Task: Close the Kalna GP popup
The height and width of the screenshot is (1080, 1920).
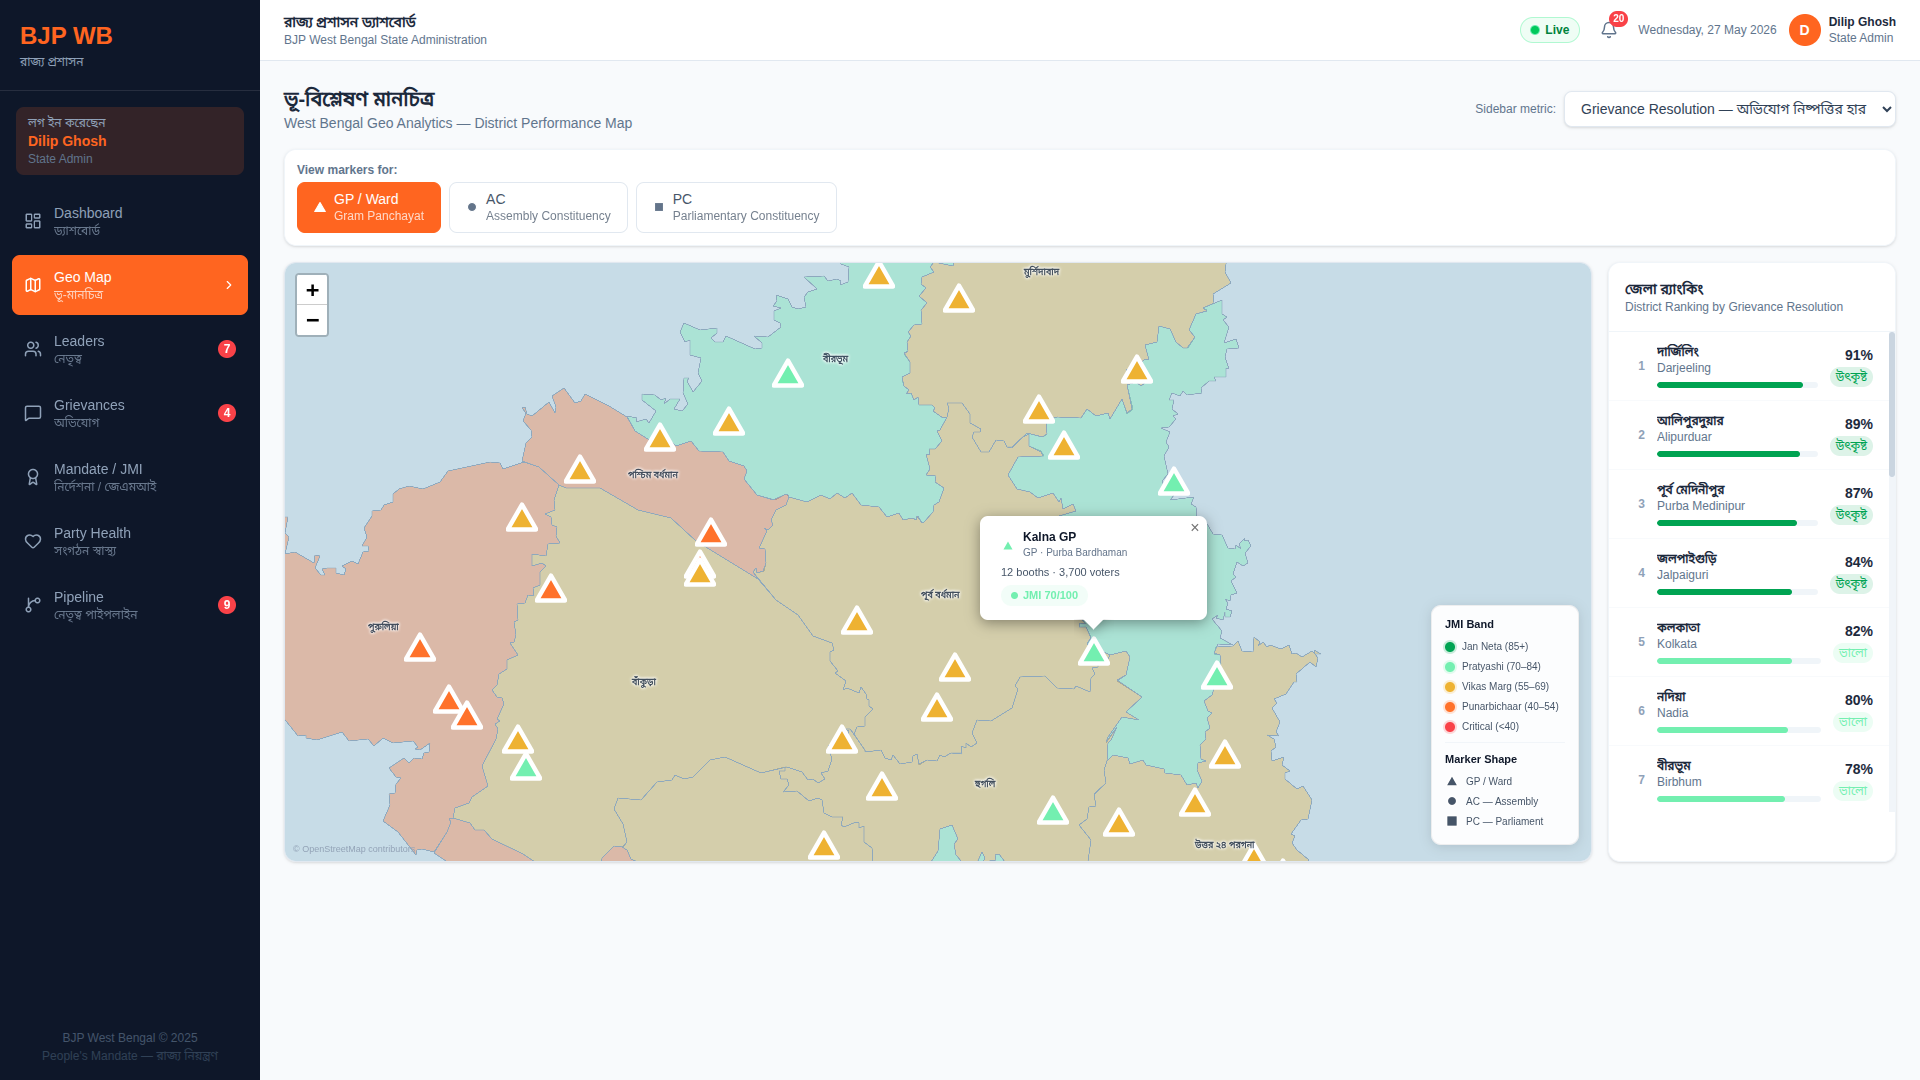Action: tap(1194, 528)
